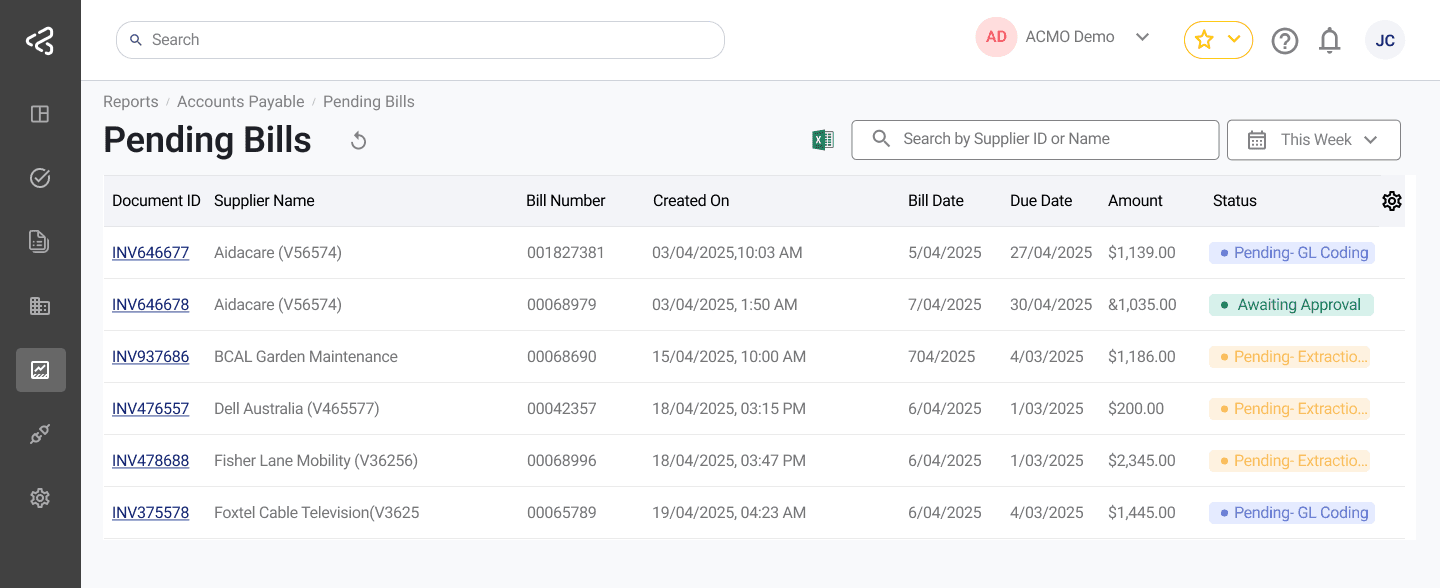Refresh the Pending Bills report
Viewport: 1440px width, 588px height.
click(x=358, y=141)
